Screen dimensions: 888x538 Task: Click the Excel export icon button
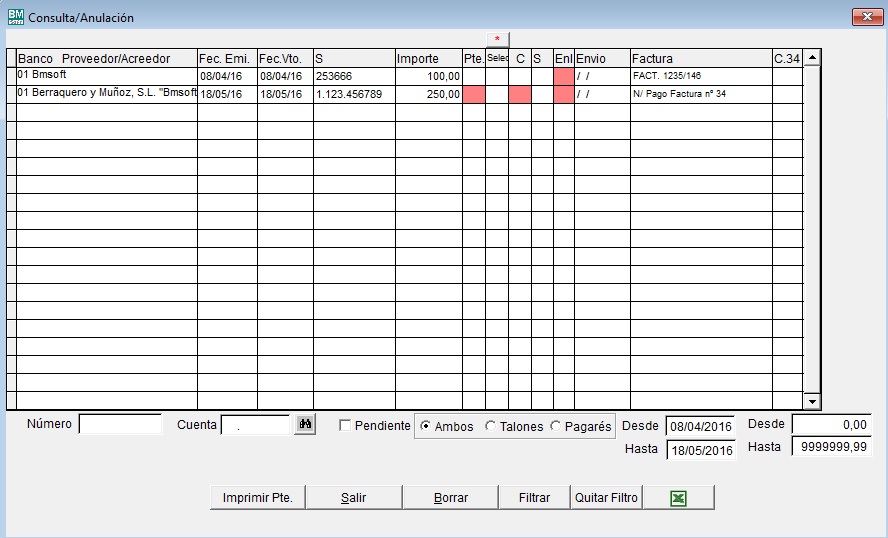coord(677,497)
